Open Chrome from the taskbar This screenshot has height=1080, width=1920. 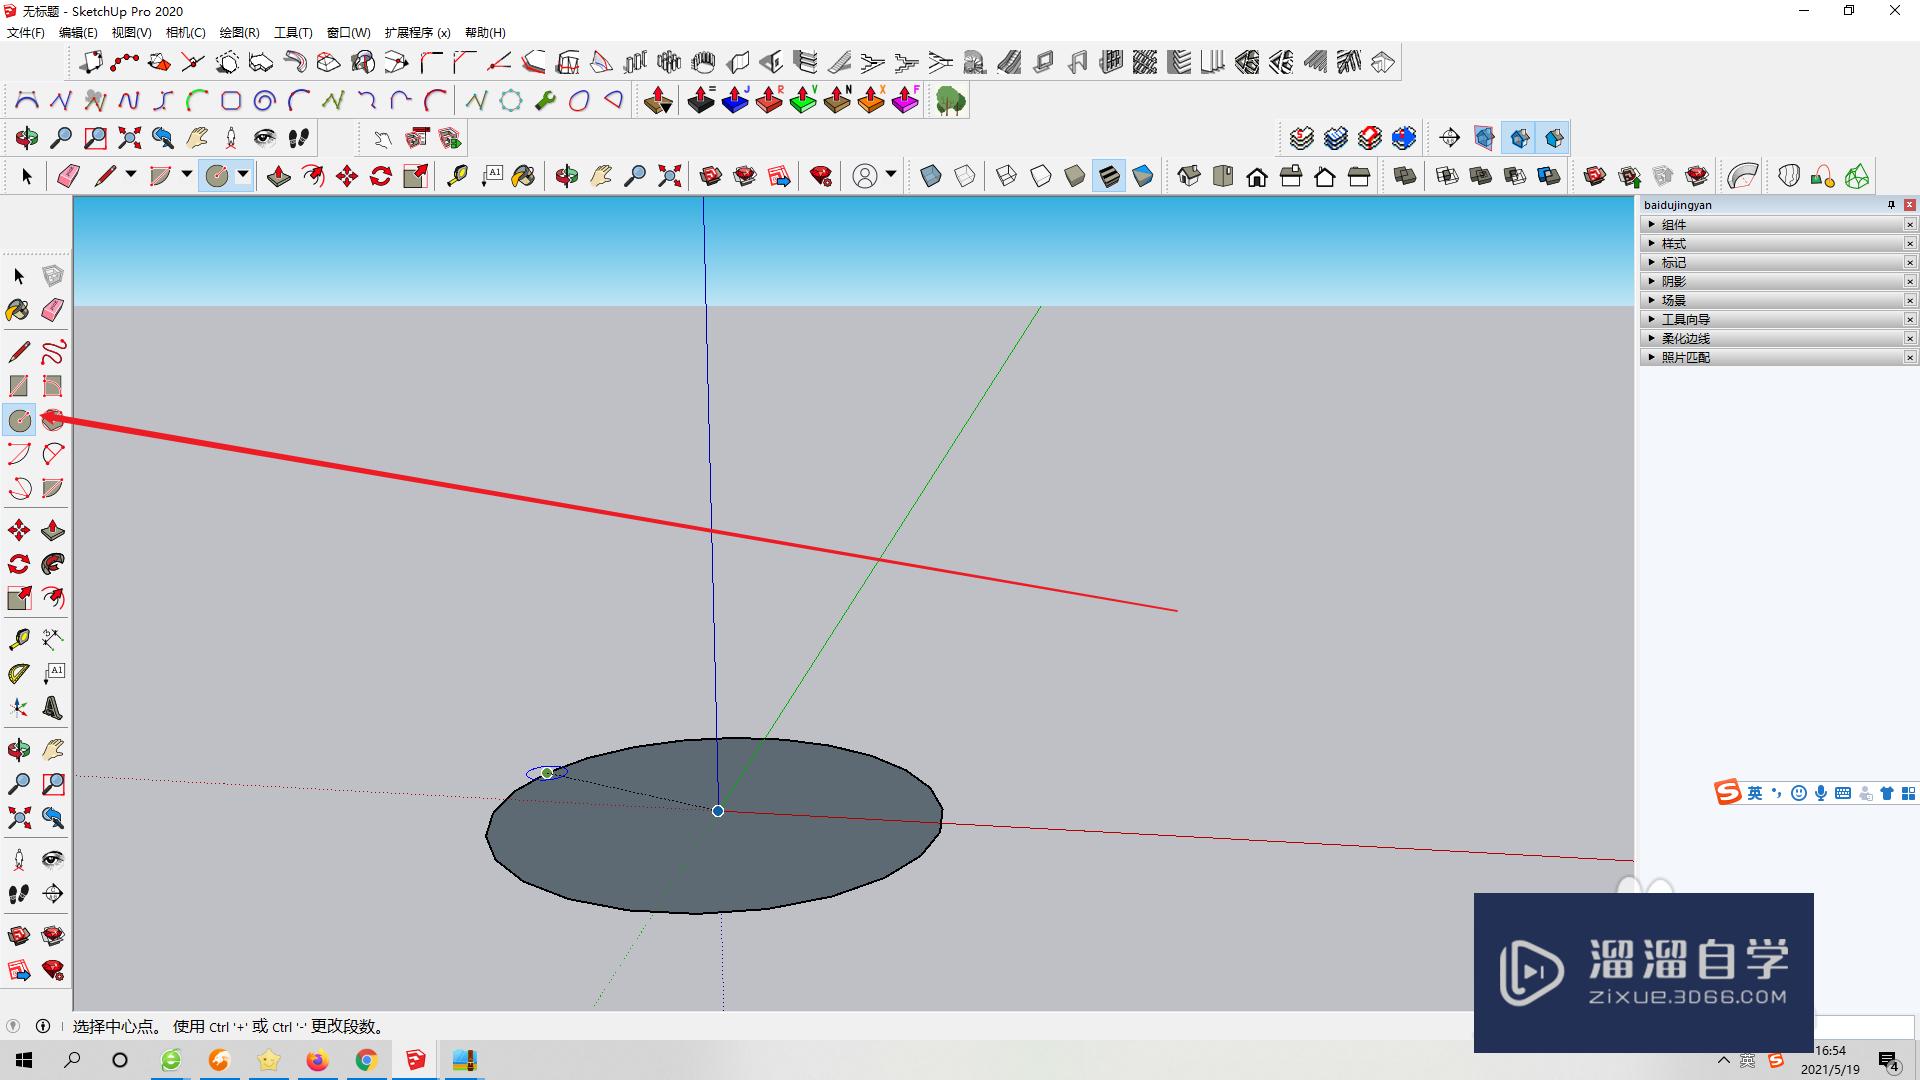pos(366,1060)
